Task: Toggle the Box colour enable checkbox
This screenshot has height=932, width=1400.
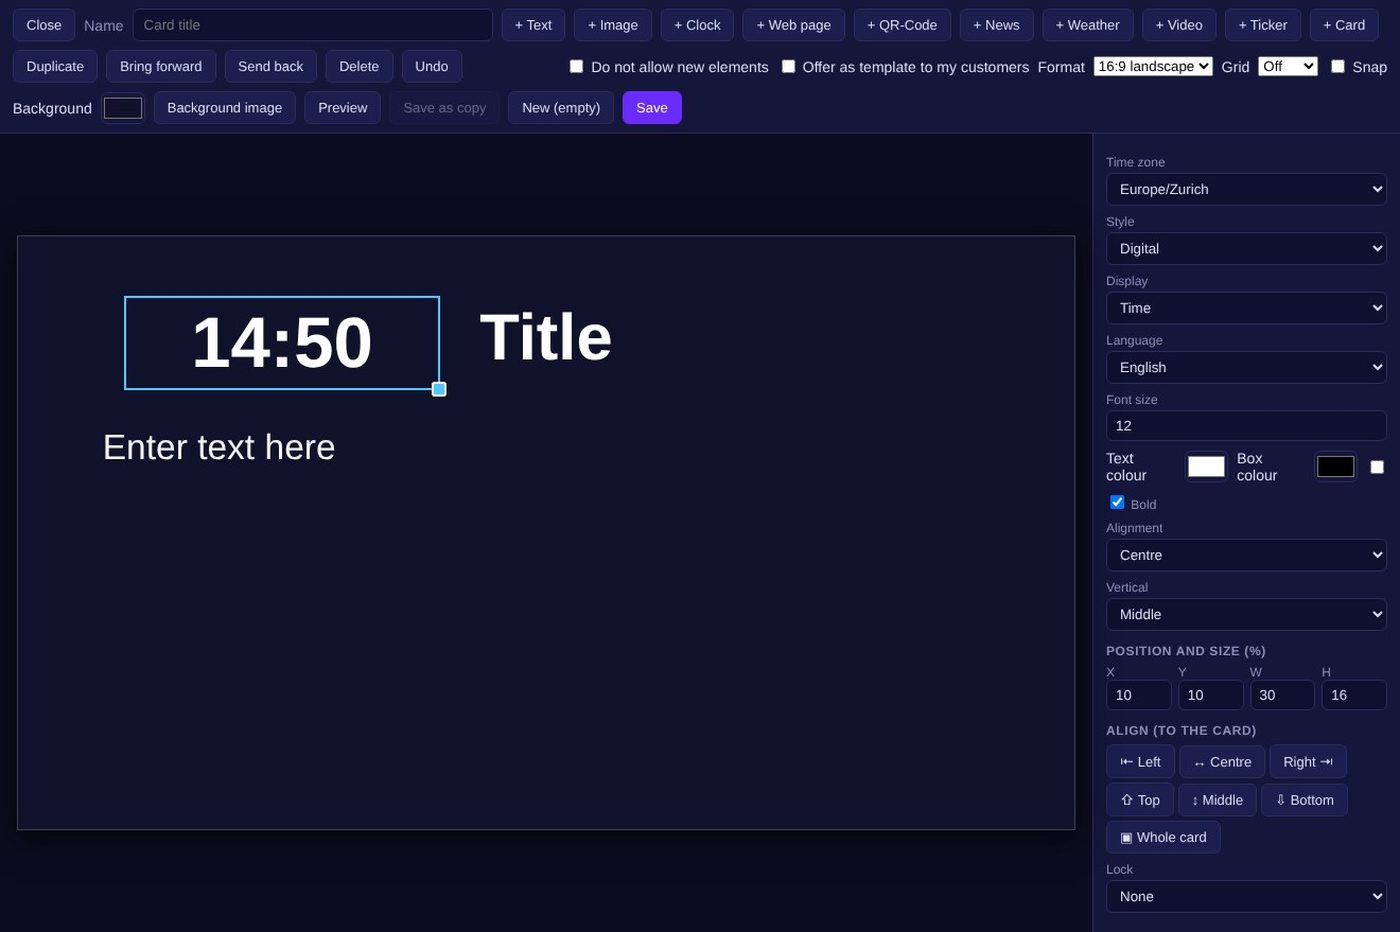Action: pos(1377,467)
